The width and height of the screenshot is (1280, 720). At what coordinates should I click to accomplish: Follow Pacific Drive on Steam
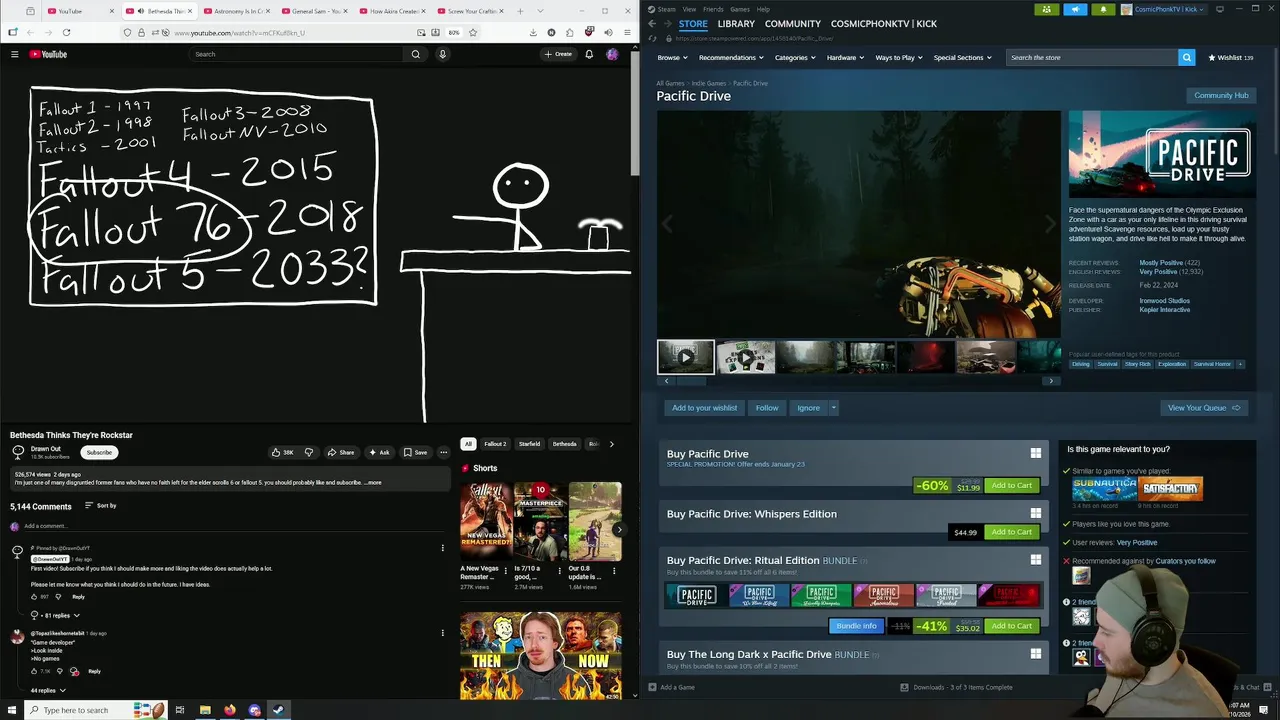click(x=767, y=408)
